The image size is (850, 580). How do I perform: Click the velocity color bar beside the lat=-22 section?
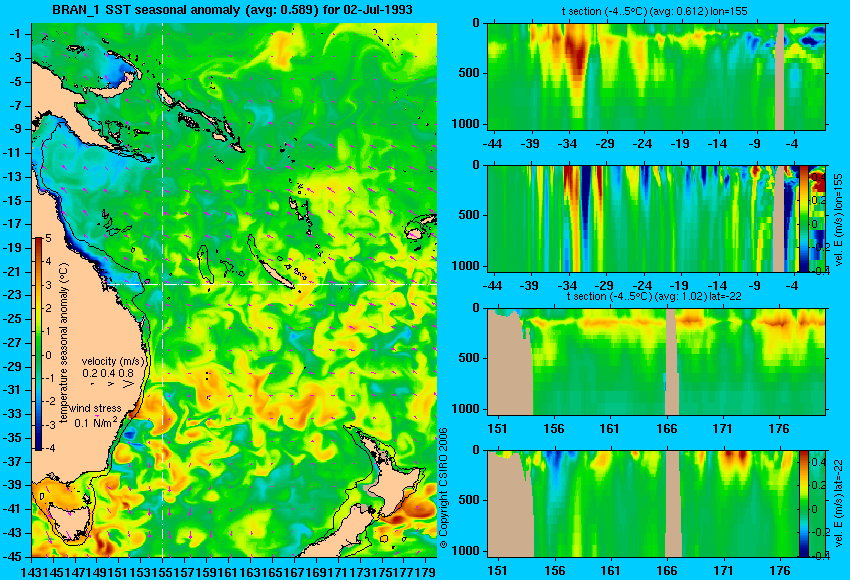803,504
